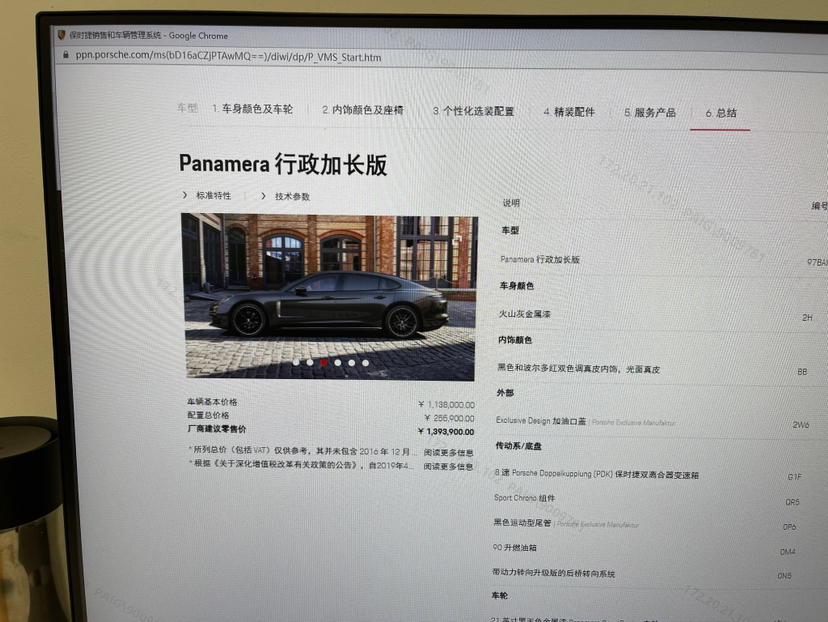Expand the chevron beside 技术参数
Screen dimensions: 828x622
click(x=263, y=196)
